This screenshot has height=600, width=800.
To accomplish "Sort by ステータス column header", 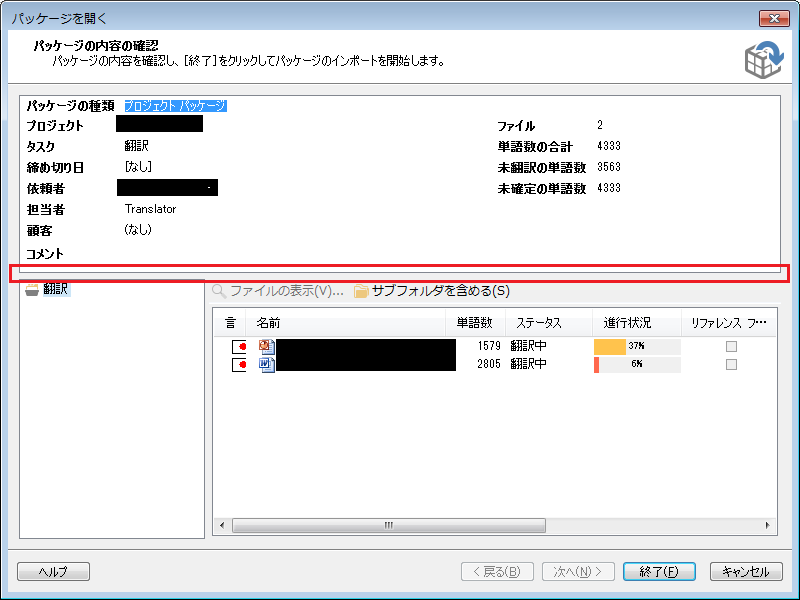I will tap(548, 323).
